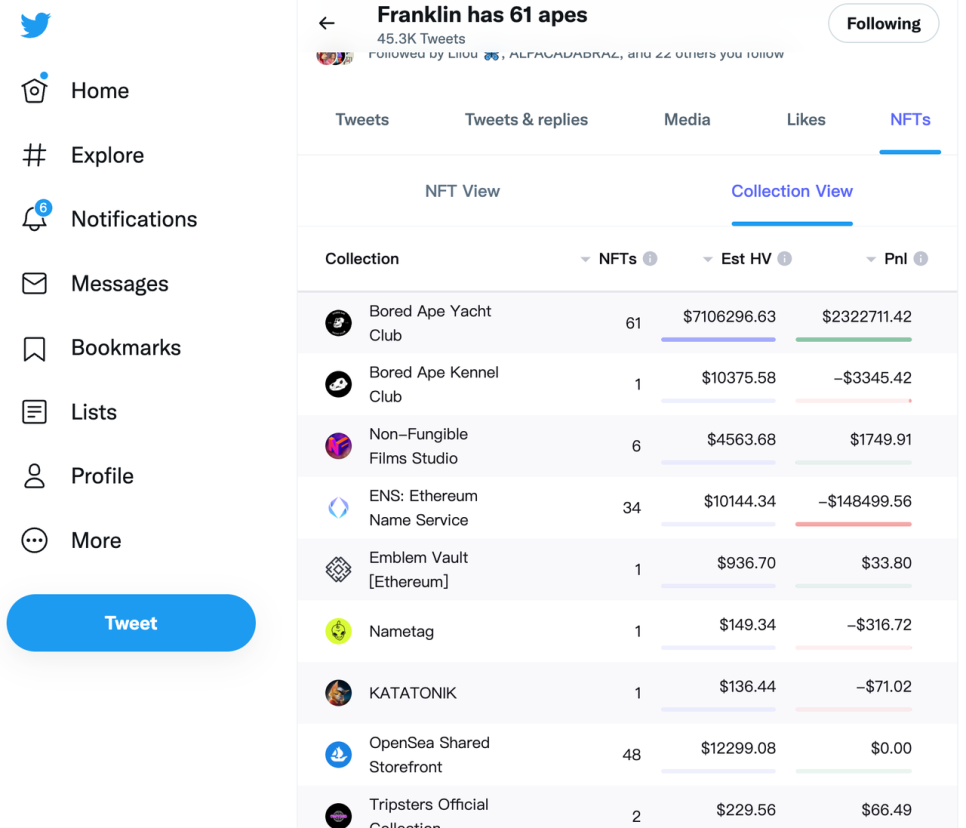Click the info icon next to NFTs
966x828 pixels.
point(650,259)
